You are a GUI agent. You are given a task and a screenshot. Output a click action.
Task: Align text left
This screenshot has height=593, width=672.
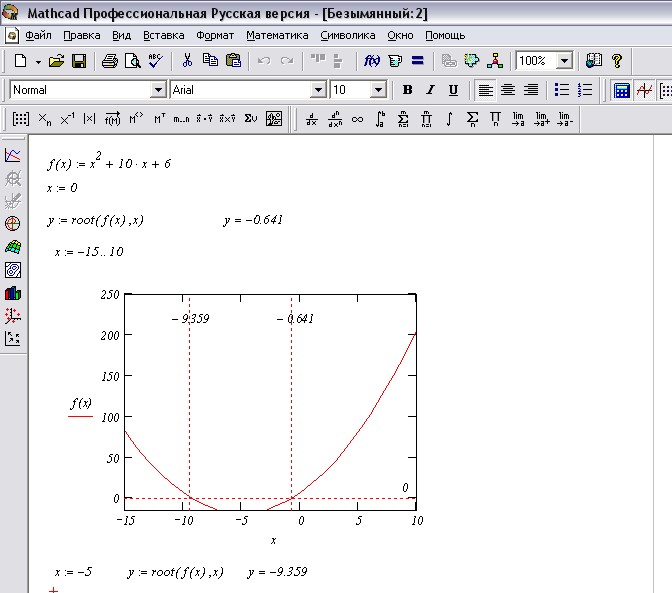click(x=485, y=90)
